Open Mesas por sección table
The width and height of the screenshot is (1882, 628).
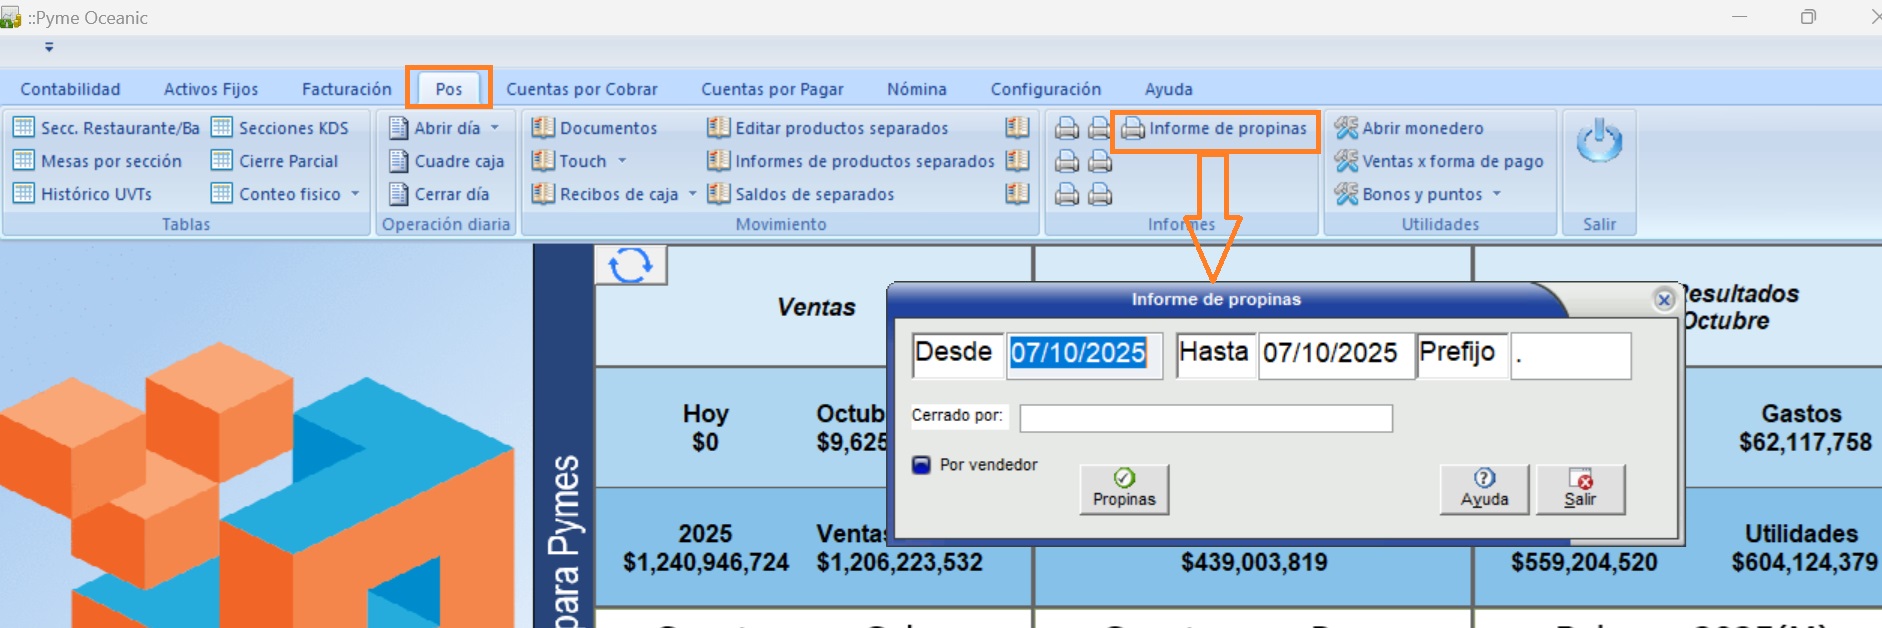point(98,161)
